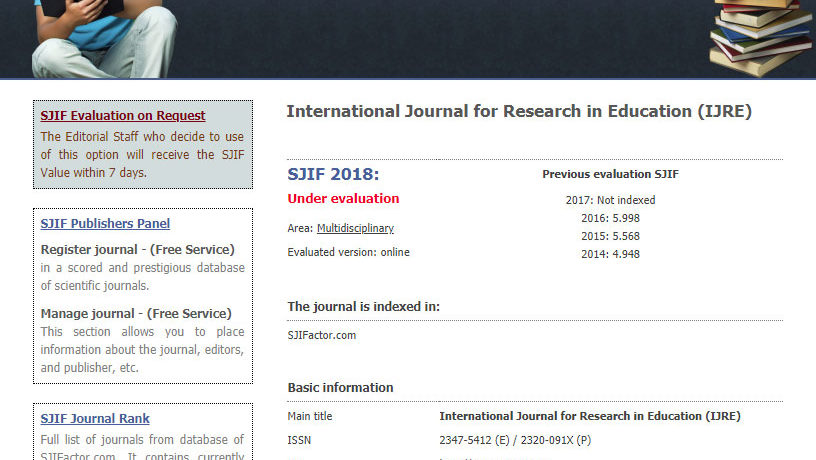
Task: Follow the Multidisciplinary area link
Action: [x=355, y=228]
